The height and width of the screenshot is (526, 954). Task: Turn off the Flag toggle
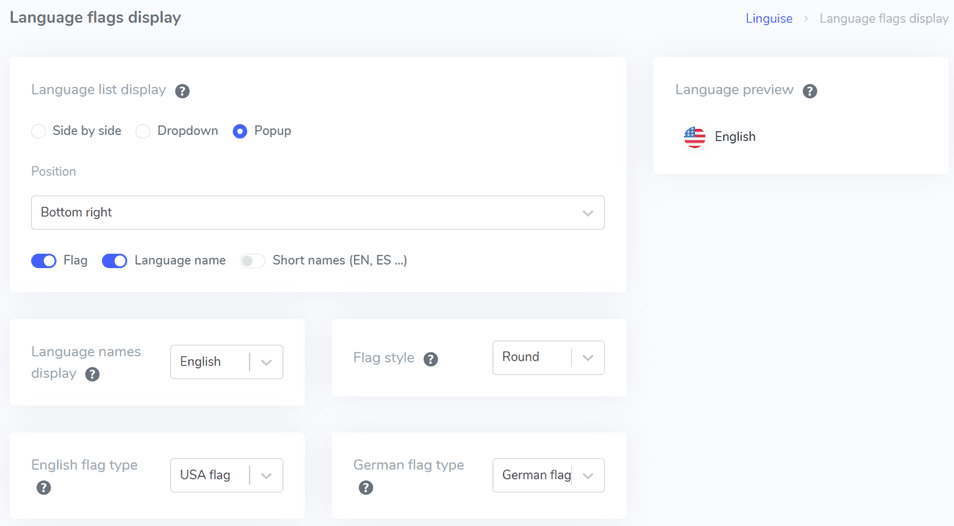coord(44,261)
